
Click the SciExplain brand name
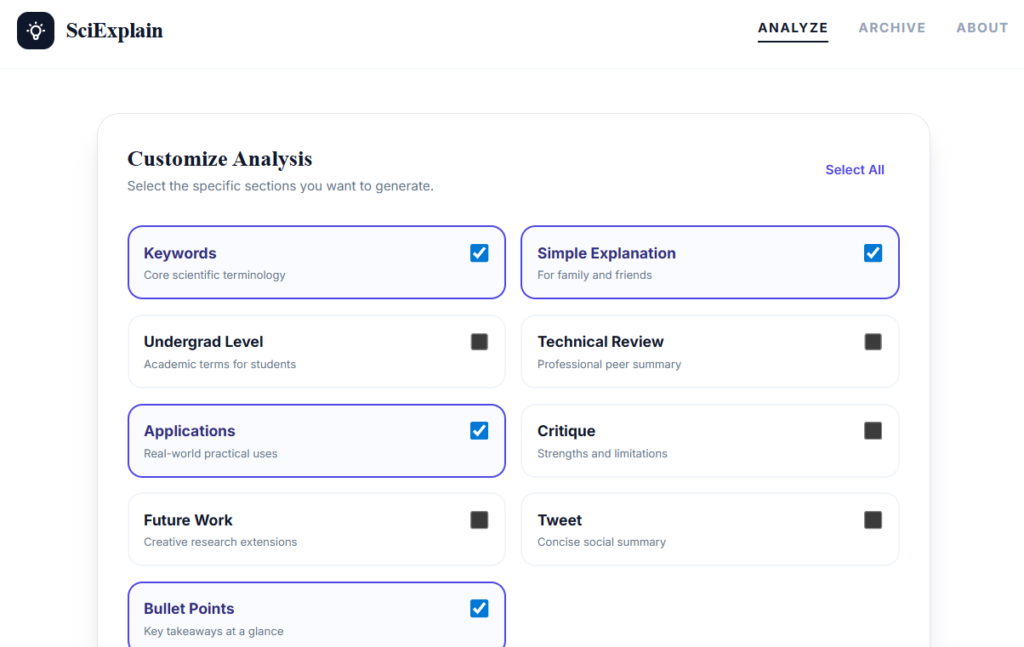[114, 31]
